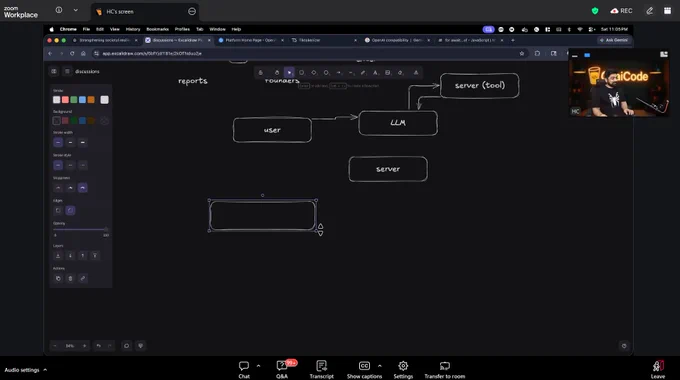Click link icon under Actions
The width and height of the screenshot is (680, 380).
(x=82, y=278)
